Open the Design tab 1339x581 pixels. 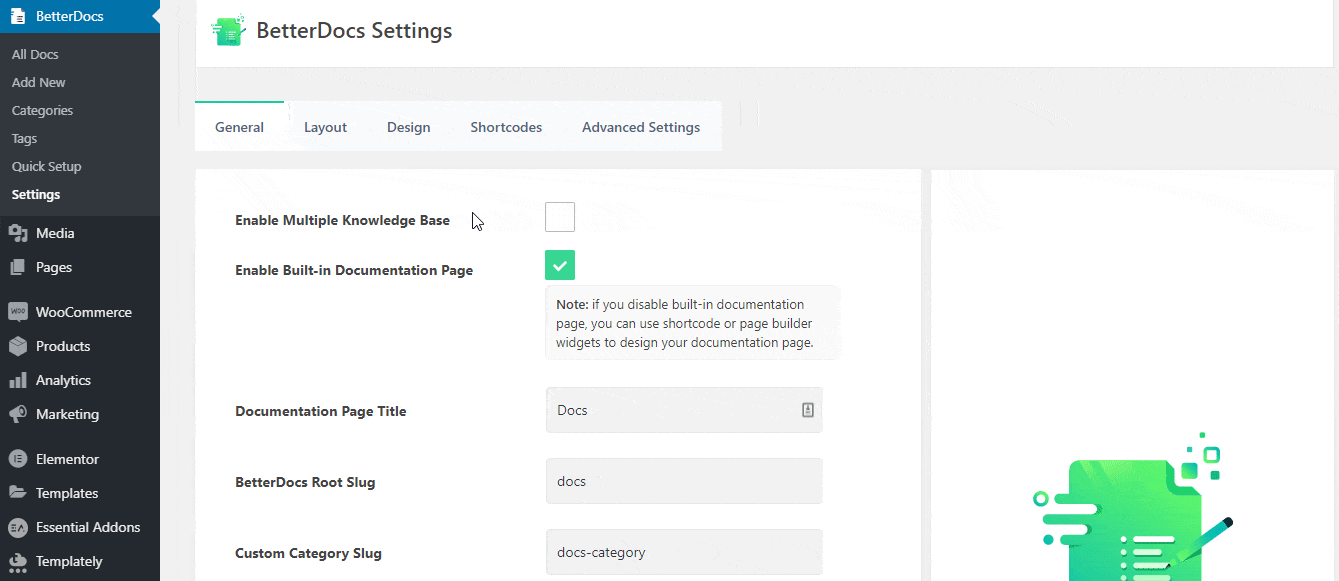[409, 127]
